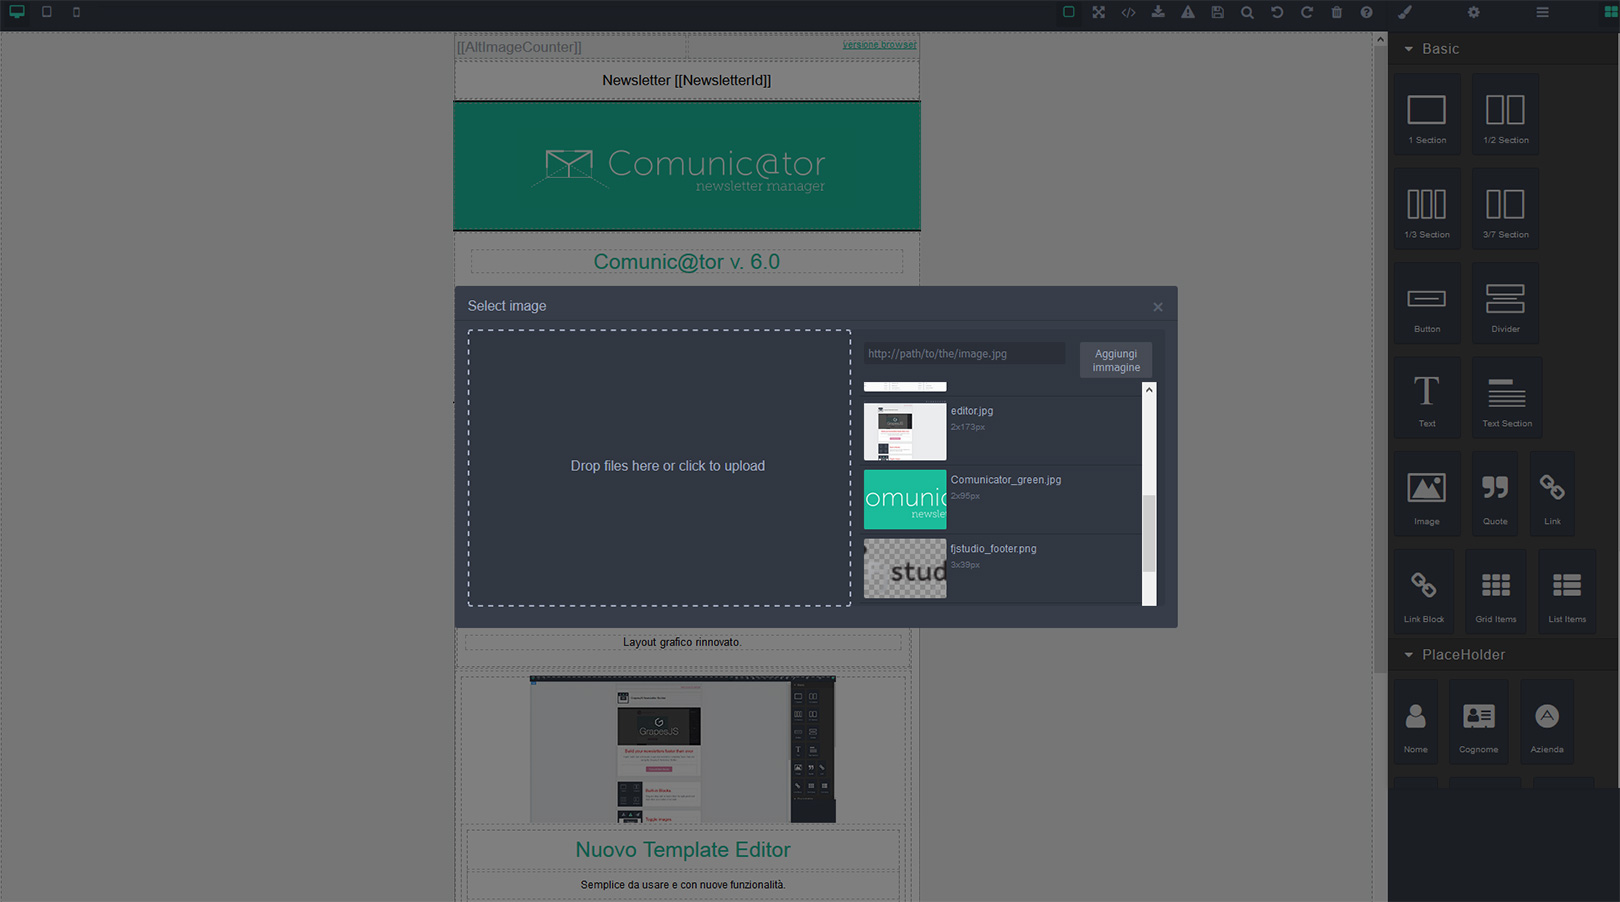Select the editor screenshot image in canvas
This screenshot has height=902, width=1620.
[683, 750]
